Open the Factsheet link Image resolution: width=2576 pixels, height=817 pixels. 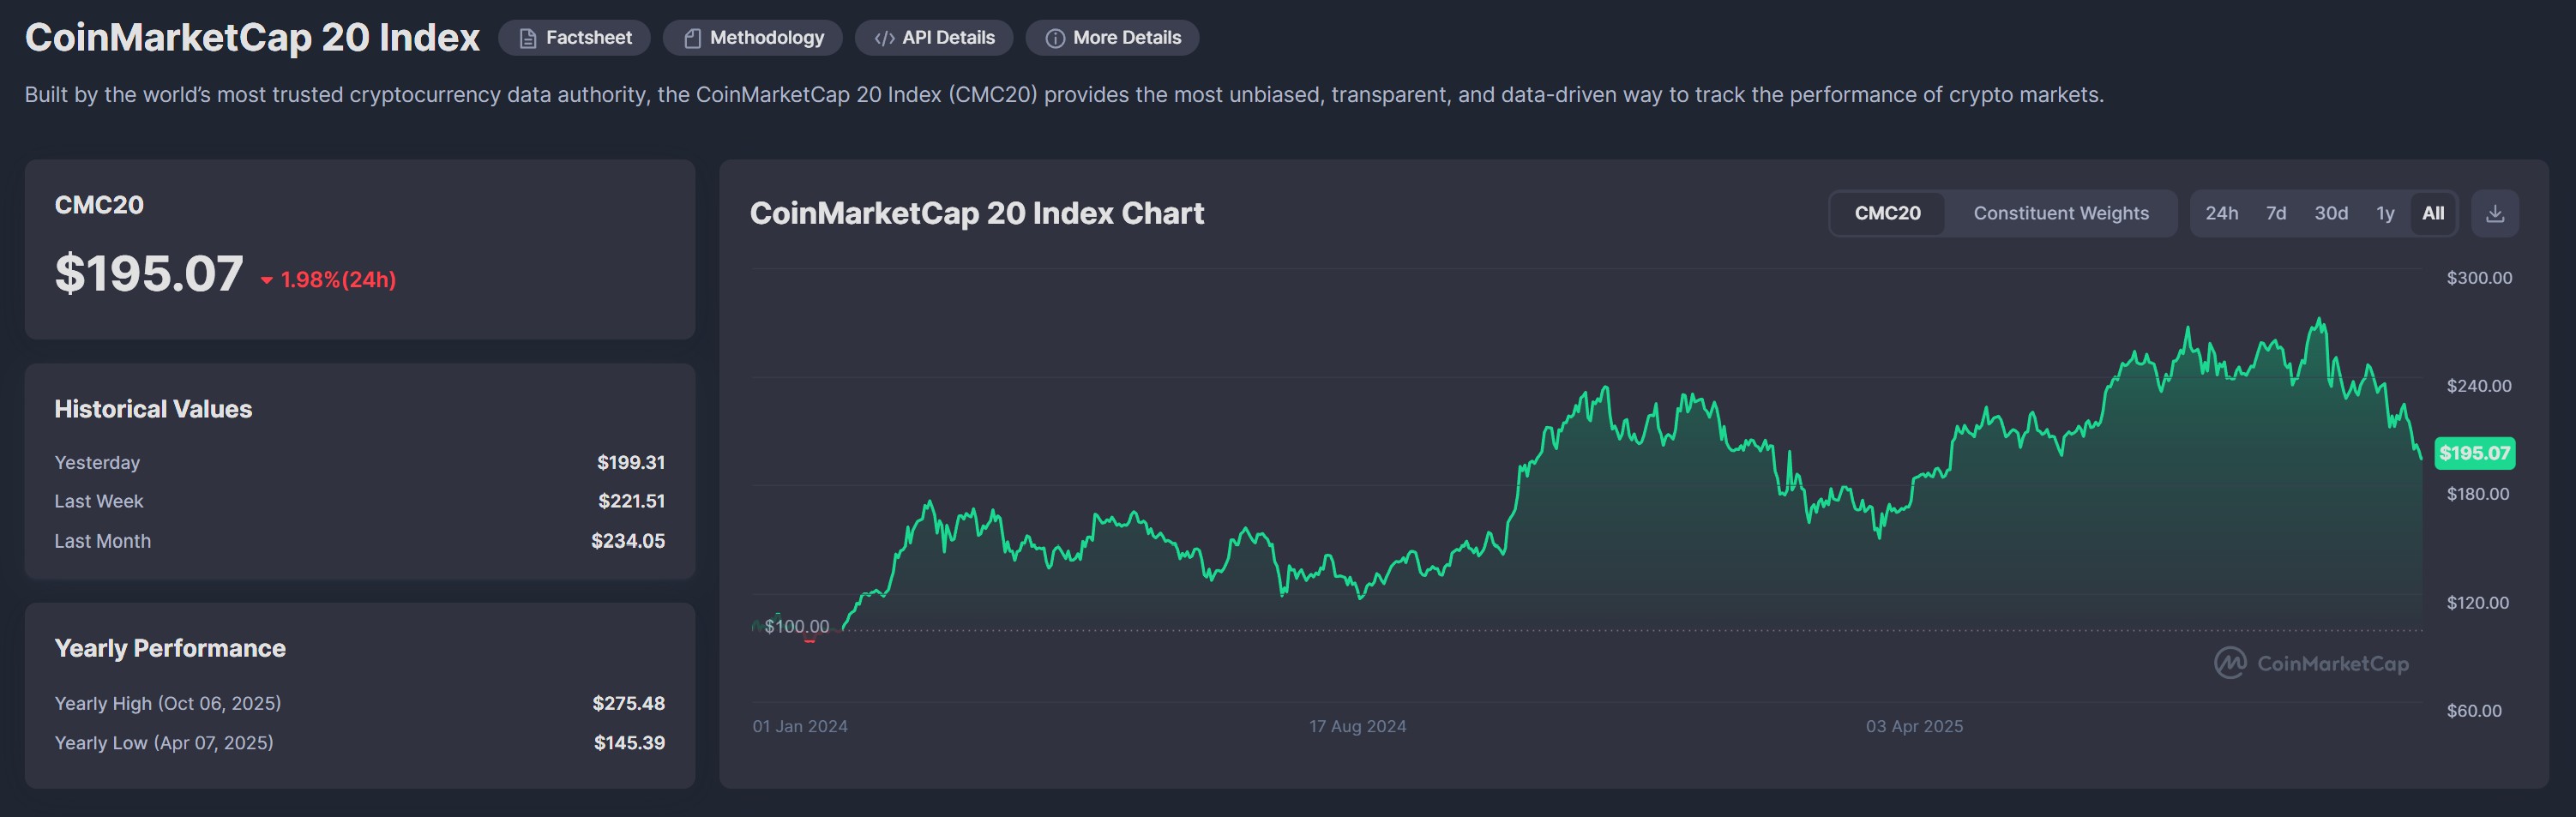click(x=588, y=38)
